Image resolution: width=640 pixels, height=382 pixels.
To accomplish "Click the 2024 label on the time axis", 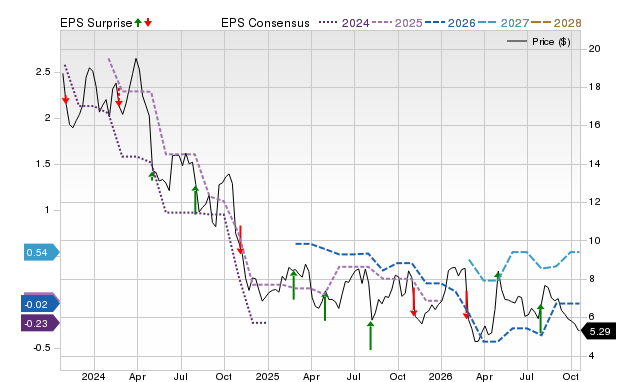I will (93, 376).
